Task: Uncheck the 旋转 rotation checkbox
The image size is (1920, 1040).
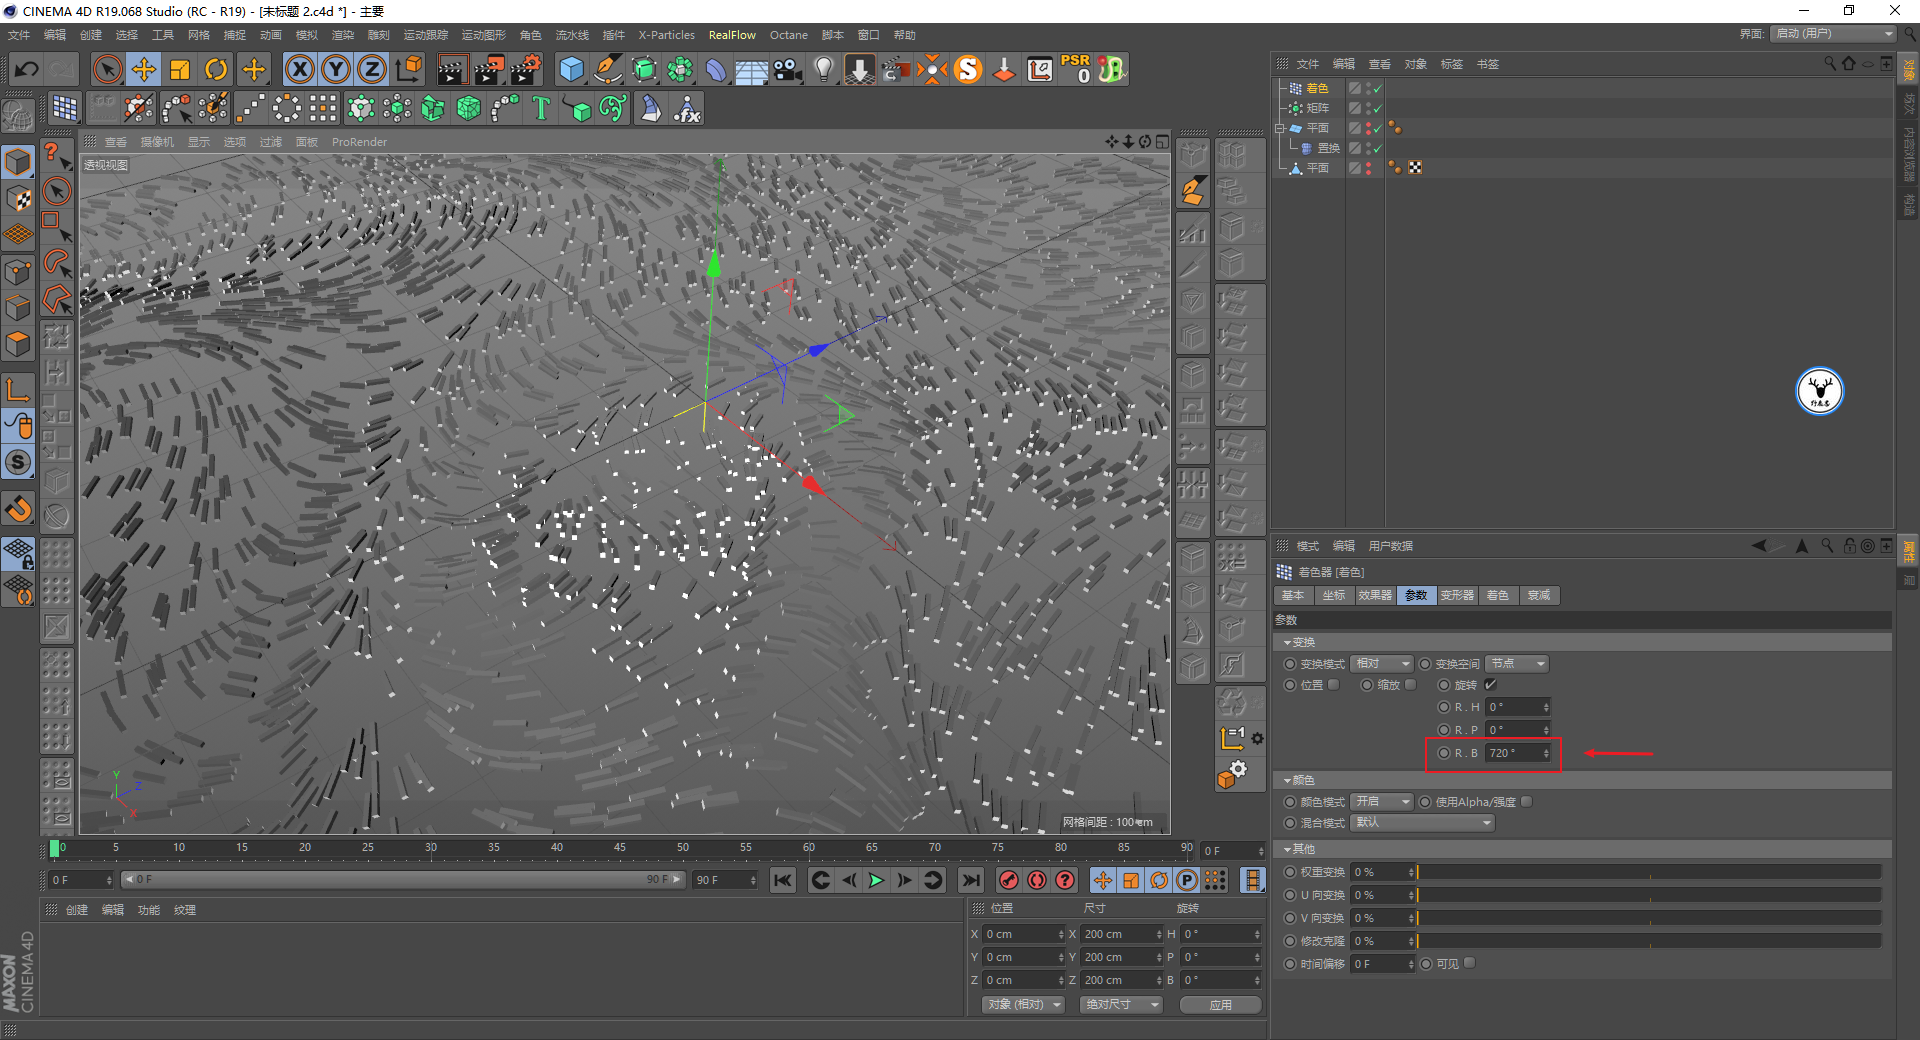Action: click(1490, 685)
